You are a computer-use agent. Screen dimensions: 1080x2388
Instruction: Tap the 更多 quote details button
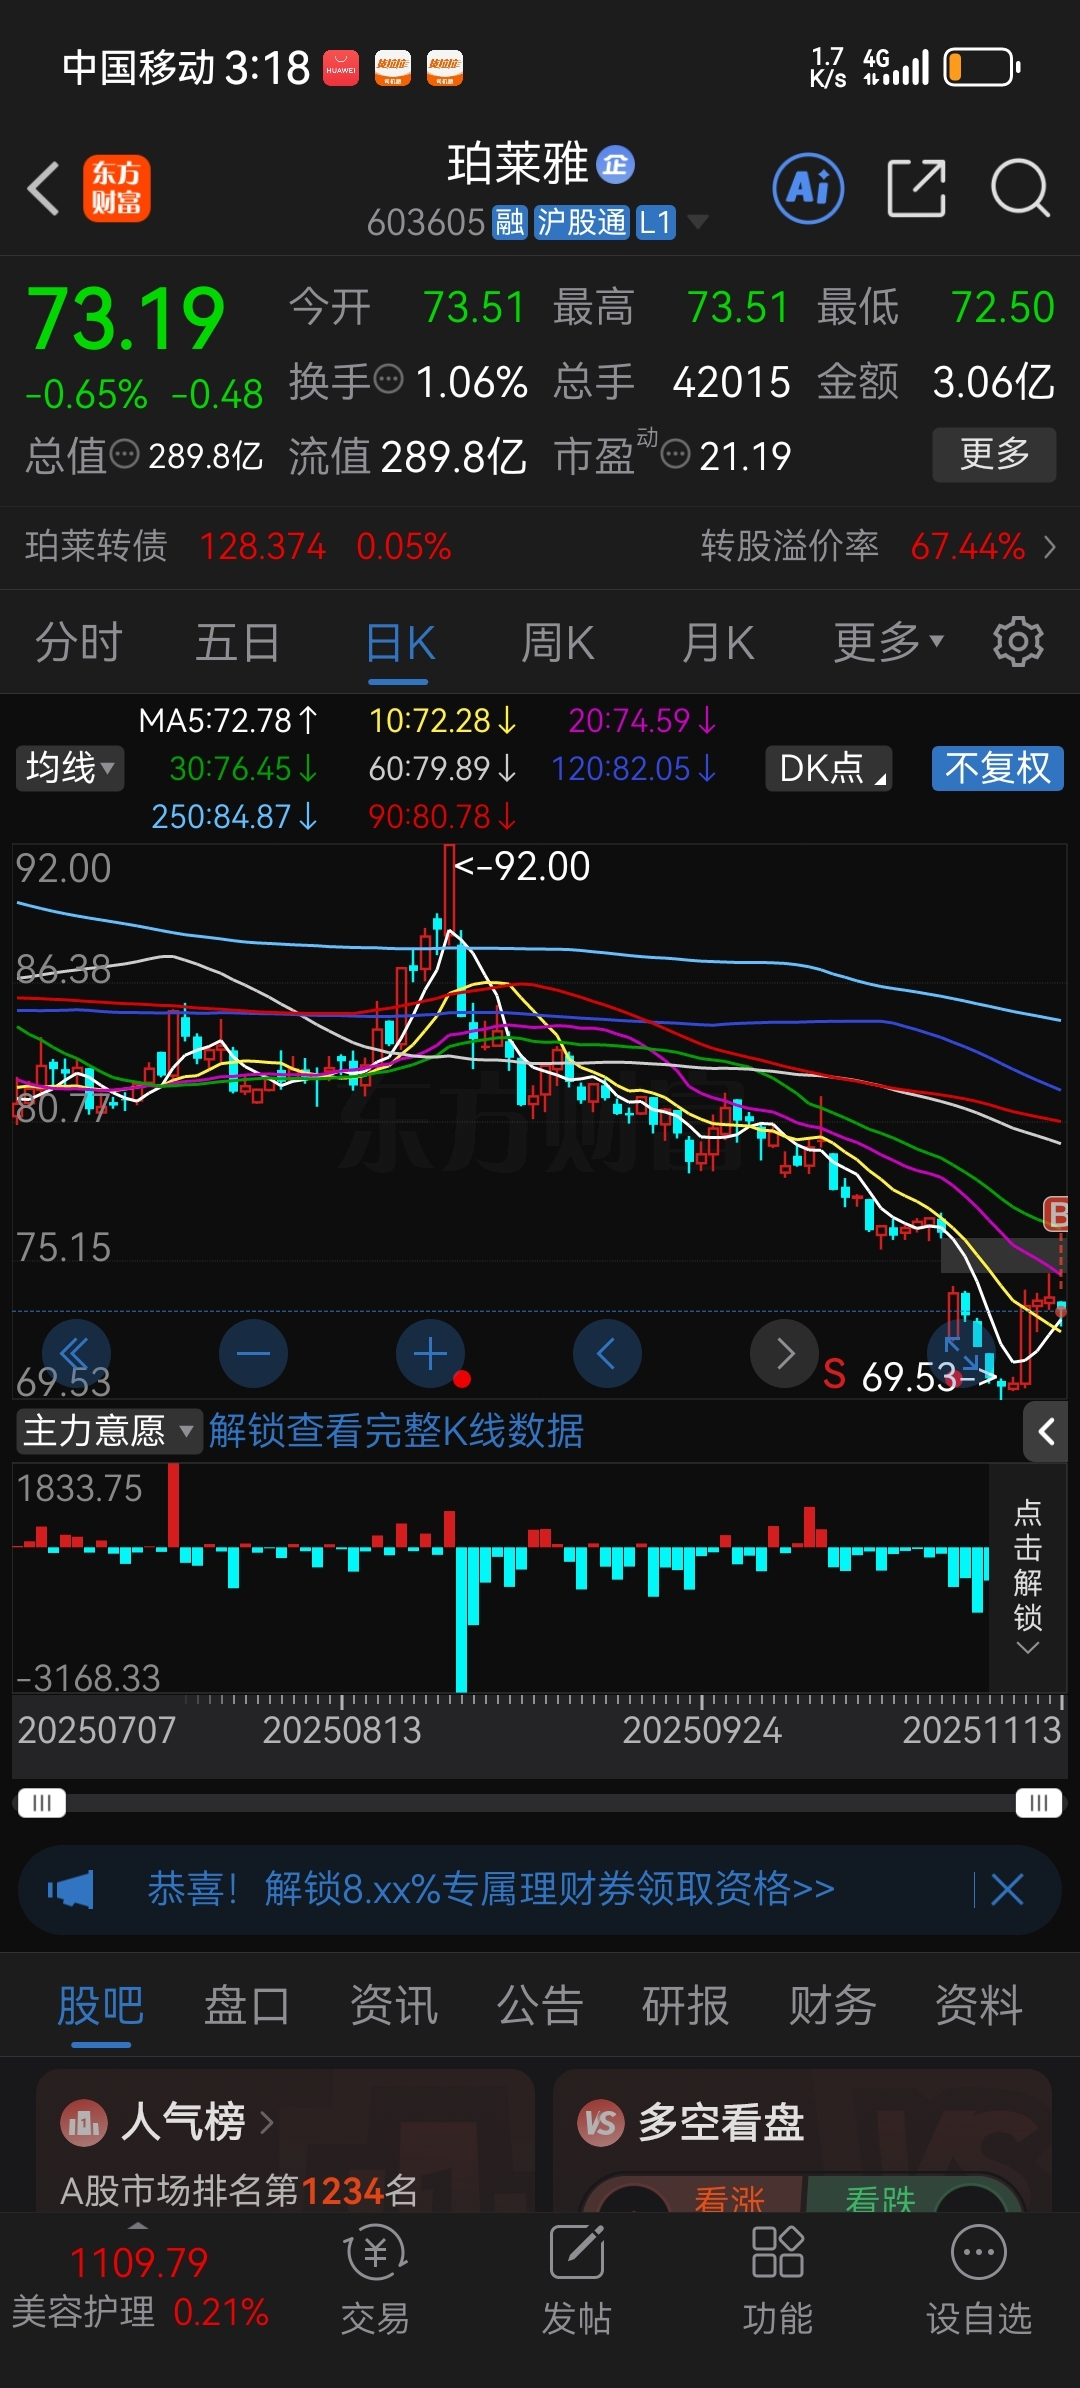click(994, 454)
